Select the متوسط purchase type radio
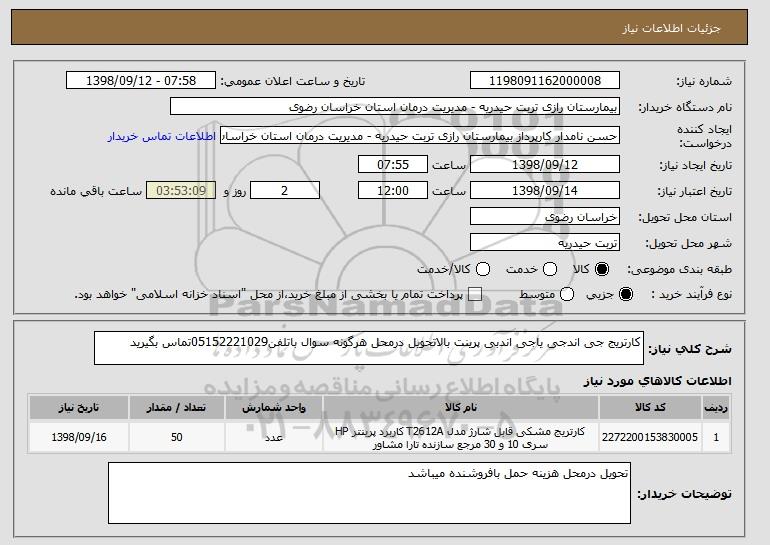The image size is (770, 545). click(x=567, y=294)
